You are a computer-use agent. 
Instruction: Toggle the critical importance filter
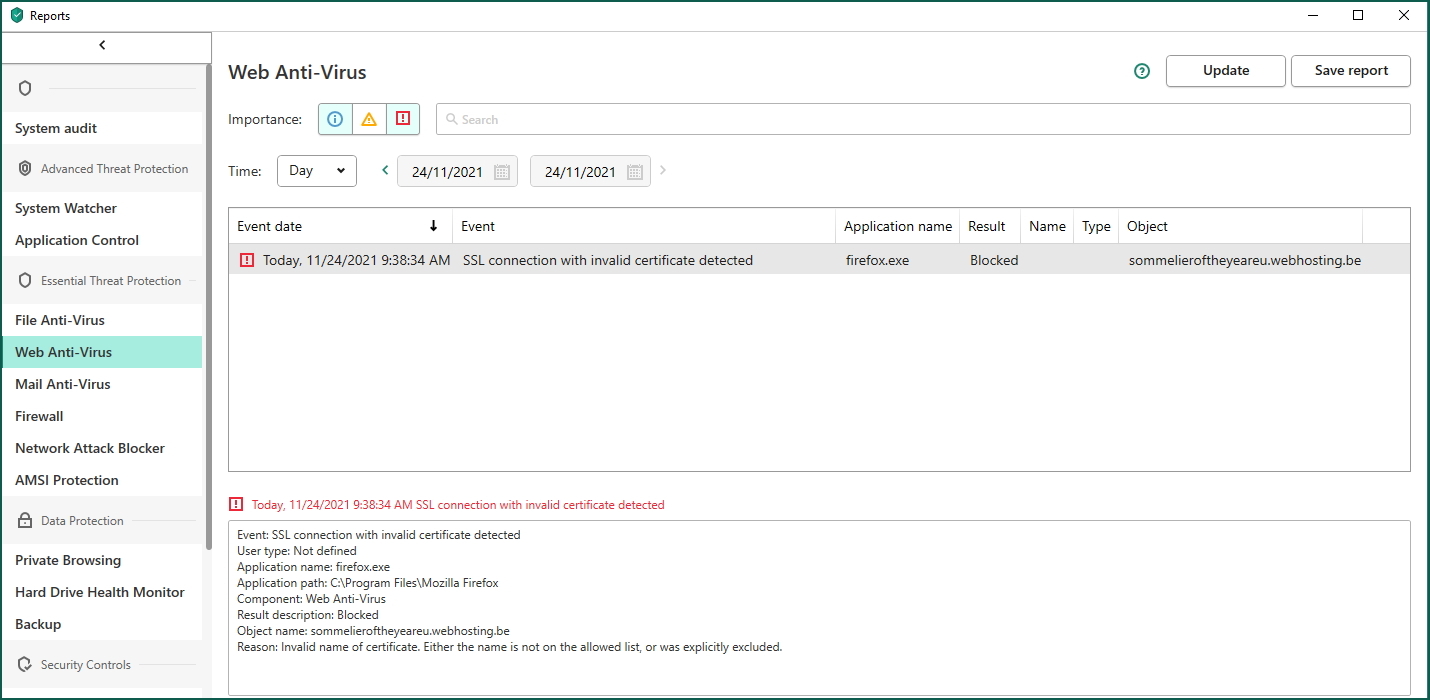pyautogui.click(x=403, y=119)
